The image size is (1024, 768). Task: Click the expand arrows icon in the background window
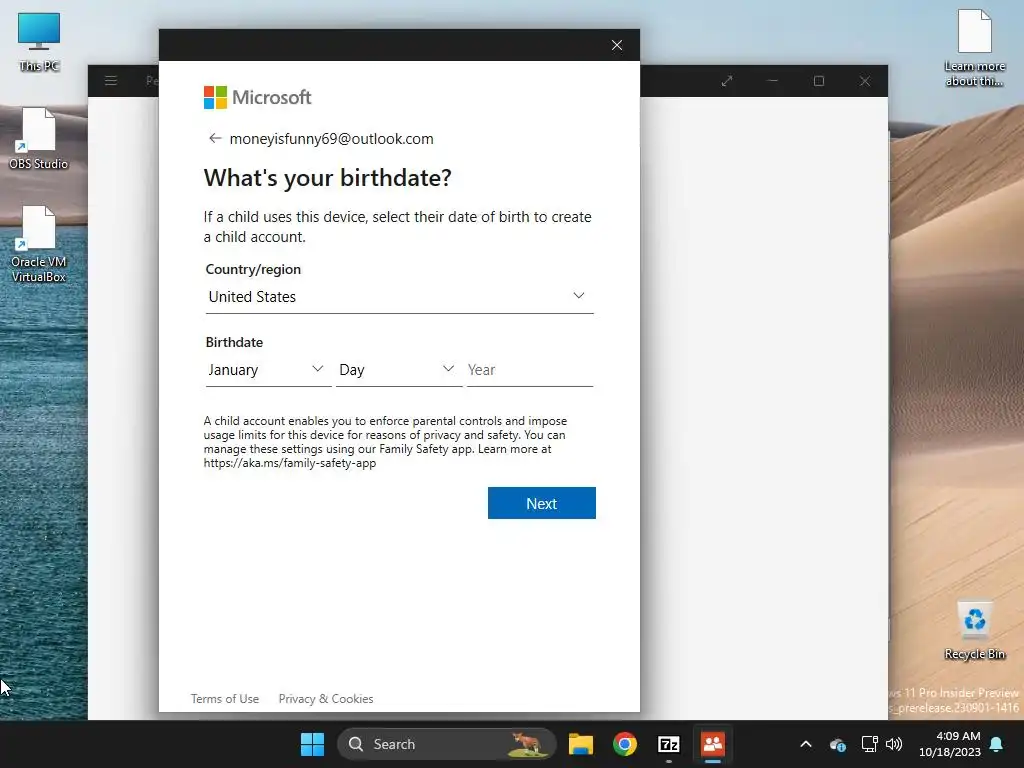pyautogui.click(x=727, y=81)
